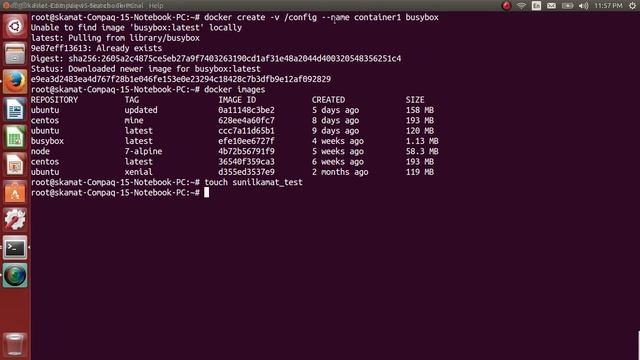640x360 pixels.
Task: Click the red recording indicator in tray
Action: pos(506,6)
